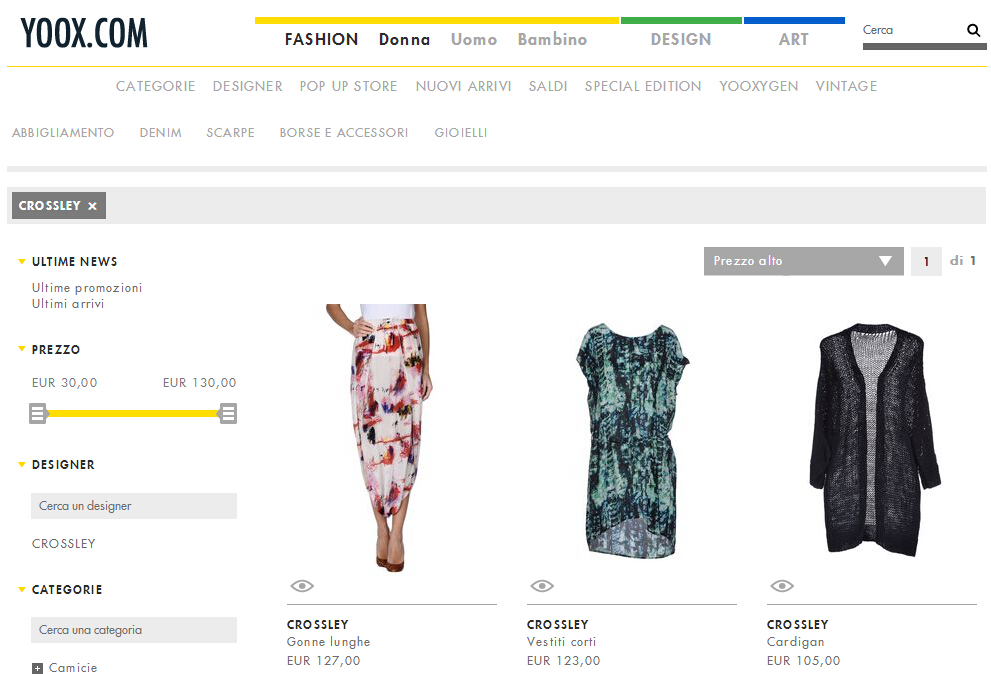The width and height of the screenshot is (991, 674).
Task: Click the eye icon under the Cardigan
Action: (x=782, y=586)
